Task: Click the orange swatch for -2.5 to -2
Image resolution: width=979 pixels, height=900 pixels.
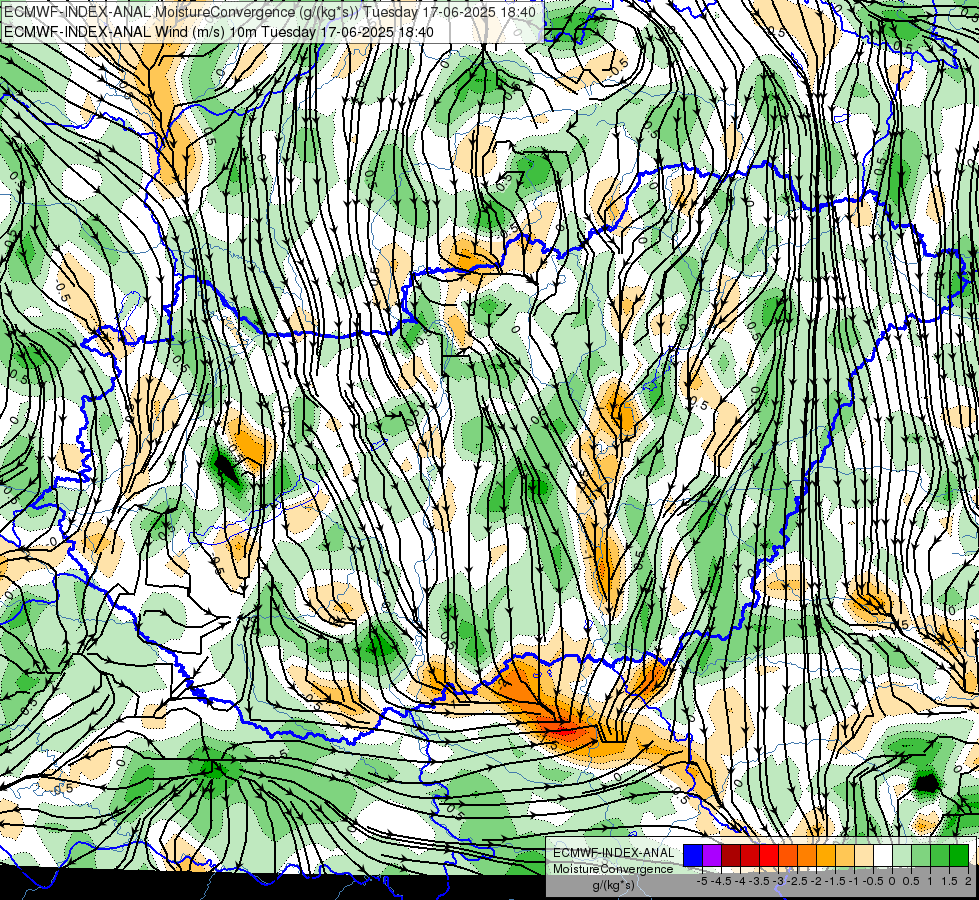Action: pyautogui.click(x=807, y=856)
